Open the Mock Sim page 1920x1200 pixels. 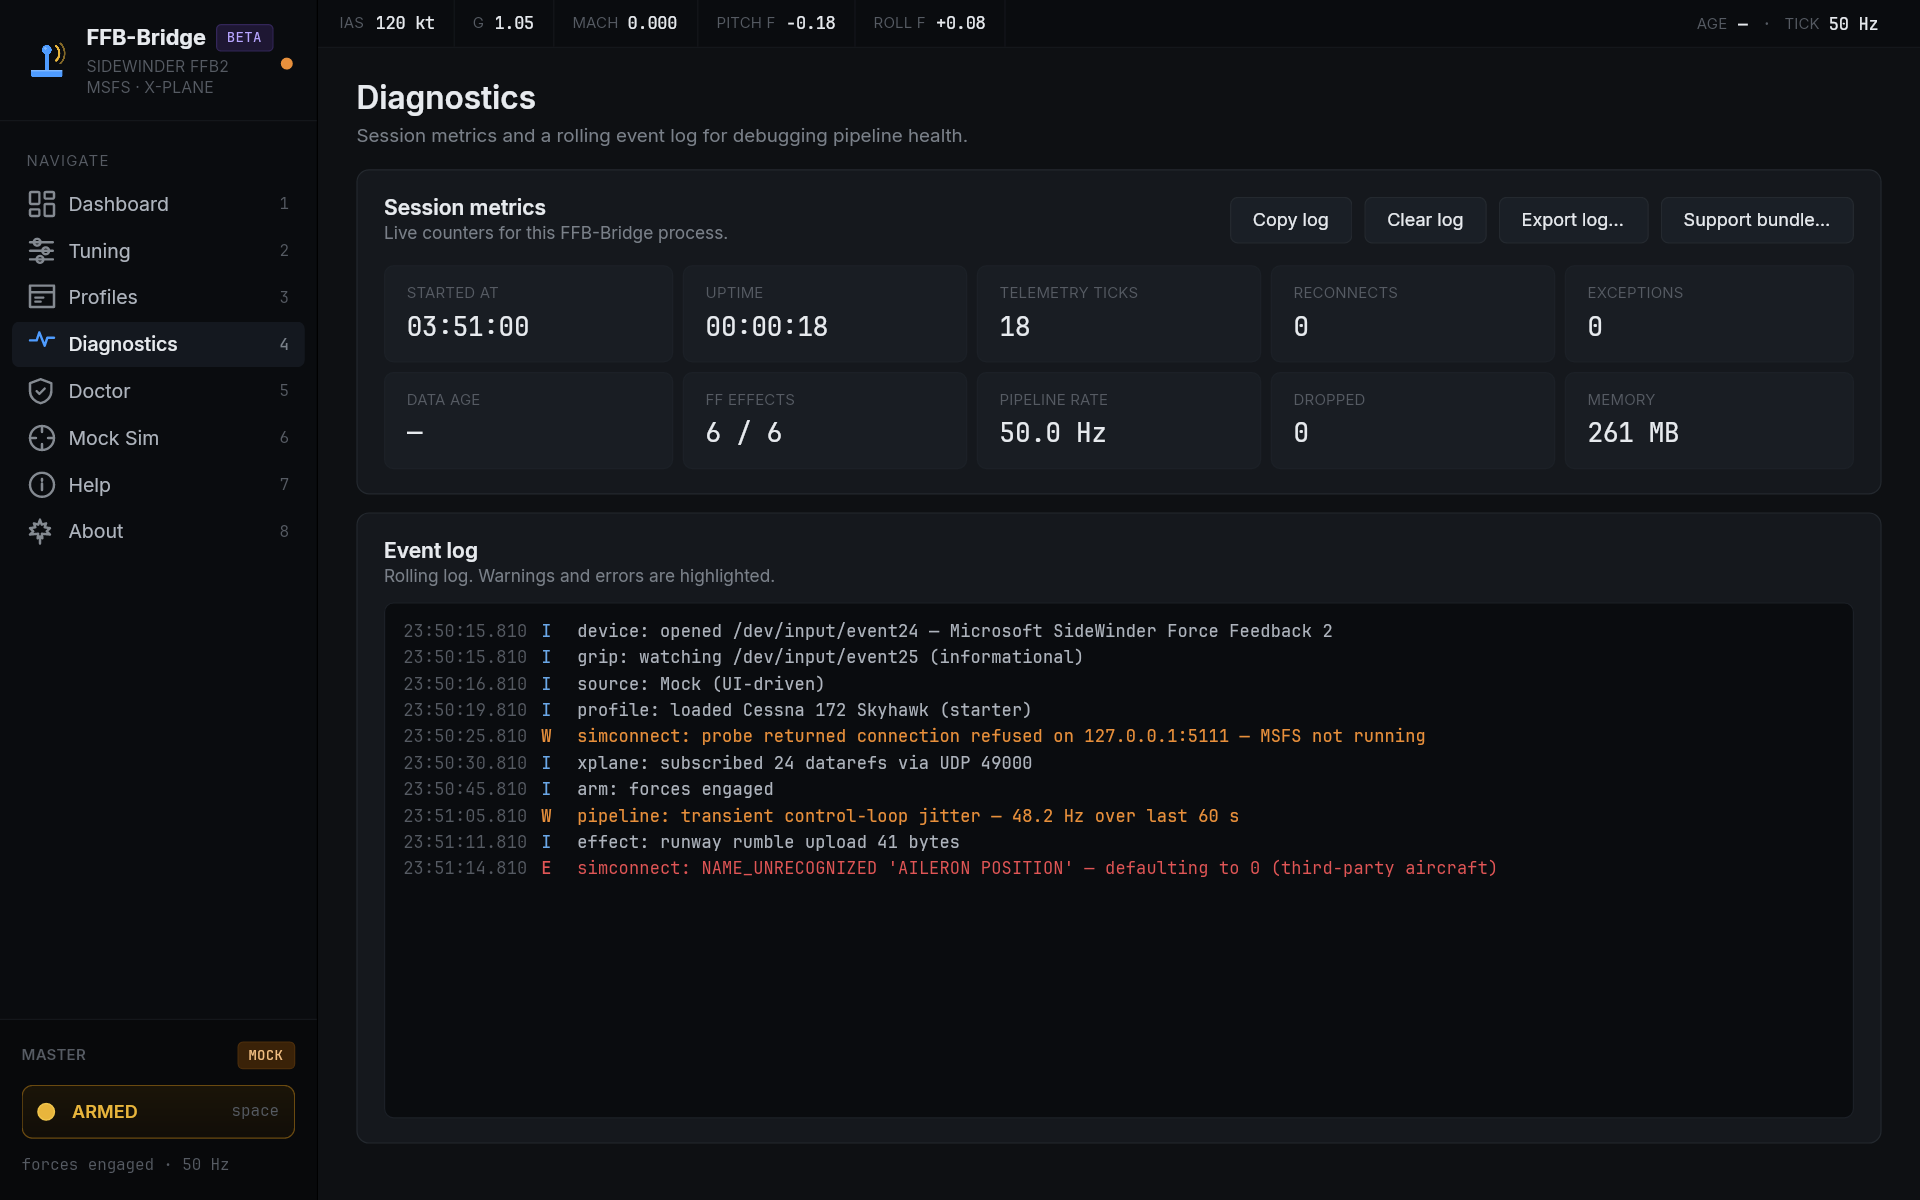tap(113, 438)
